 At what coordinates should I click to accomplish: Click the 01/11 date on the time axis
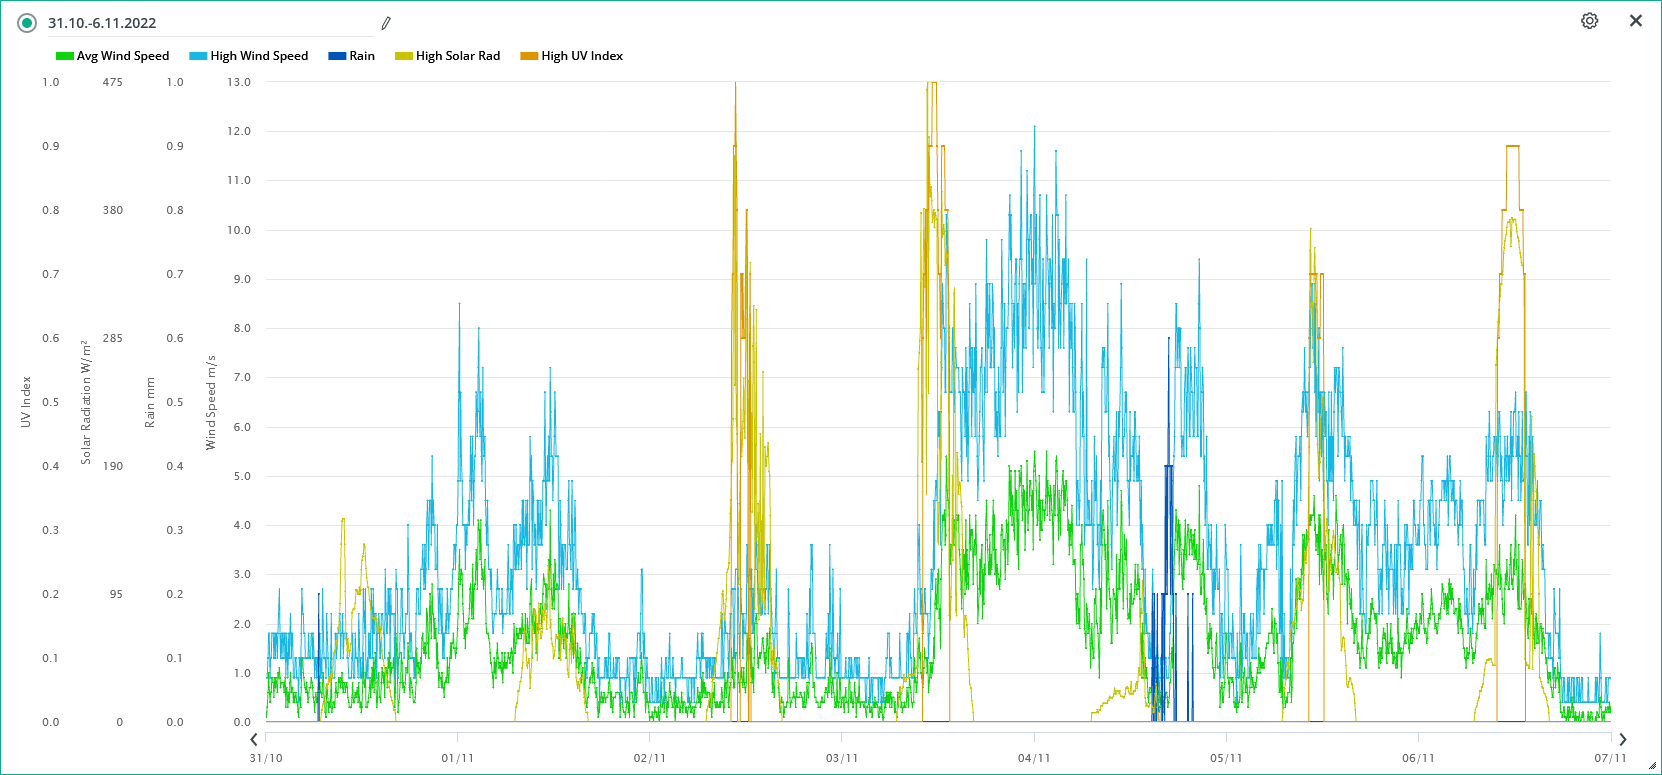pyautogui.click(x=458, y=758)
